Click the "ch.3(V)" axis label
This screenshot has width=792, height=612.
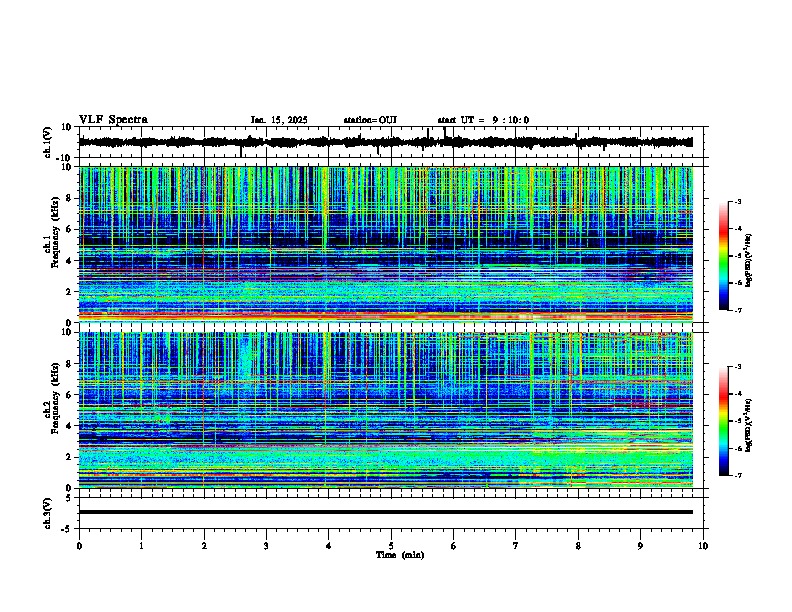48,513
